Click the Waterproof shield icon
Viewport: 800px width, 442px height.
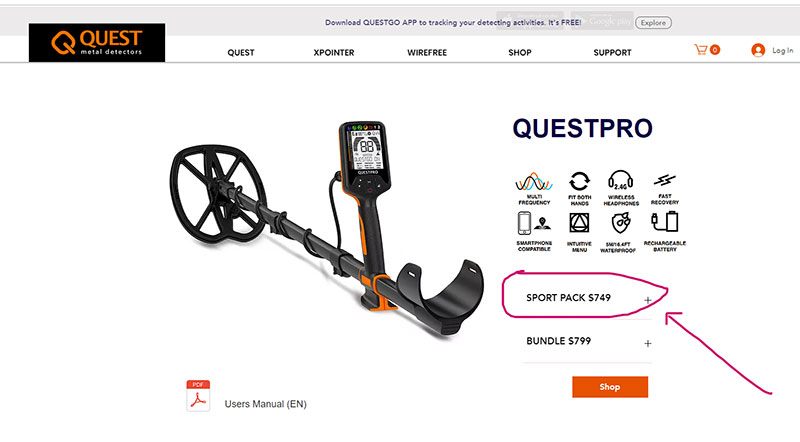pos(621,224)
